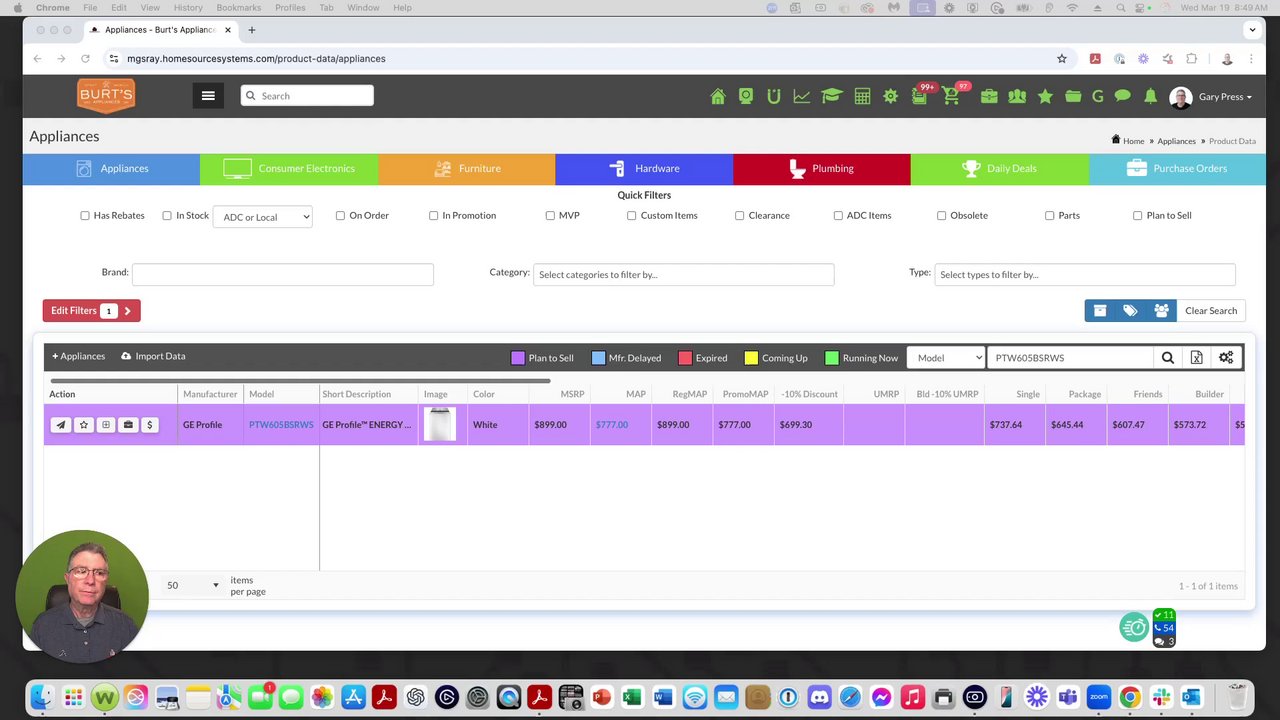Switch to the Consumer Electronics tab
The image size is (1280, 720).
pos(289,169)
